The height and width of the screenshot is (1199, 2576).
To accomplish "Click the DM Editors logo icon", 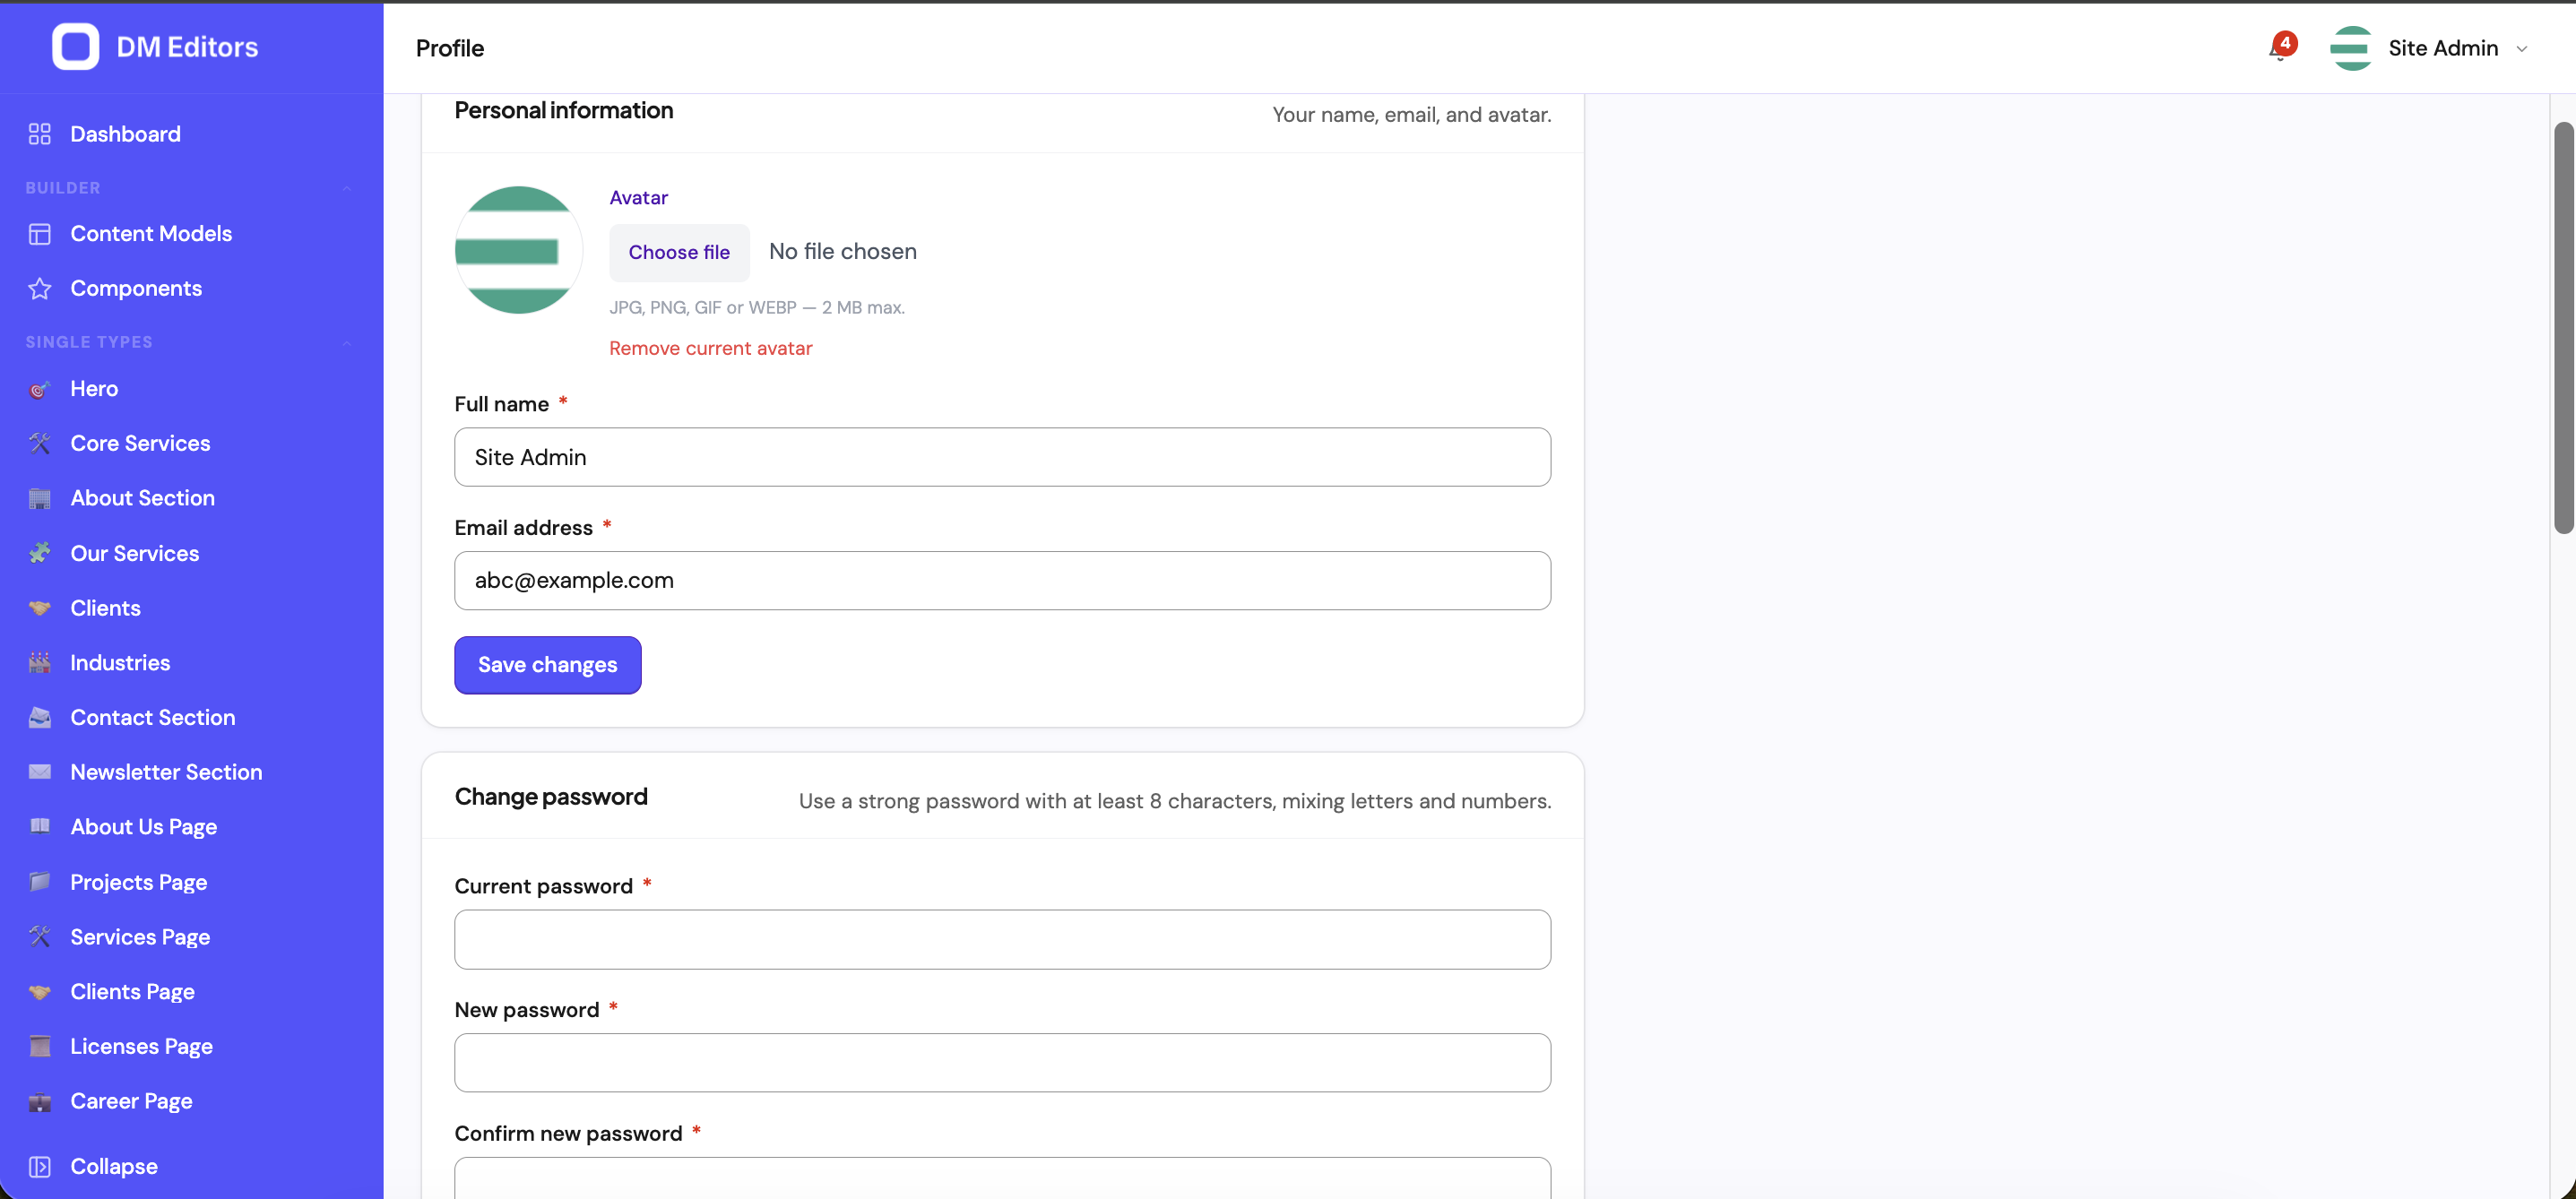I will pyautogui.click(x=76, y=47).
